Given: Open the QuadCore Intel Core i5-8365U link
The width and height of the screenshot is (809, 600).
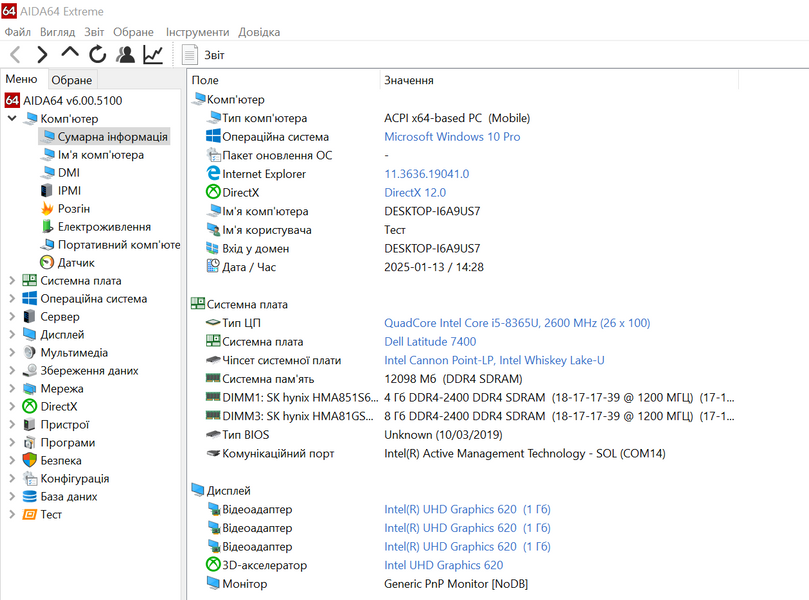Looking at the screenshot, I should pyautogui.click(x=517, y=323).
